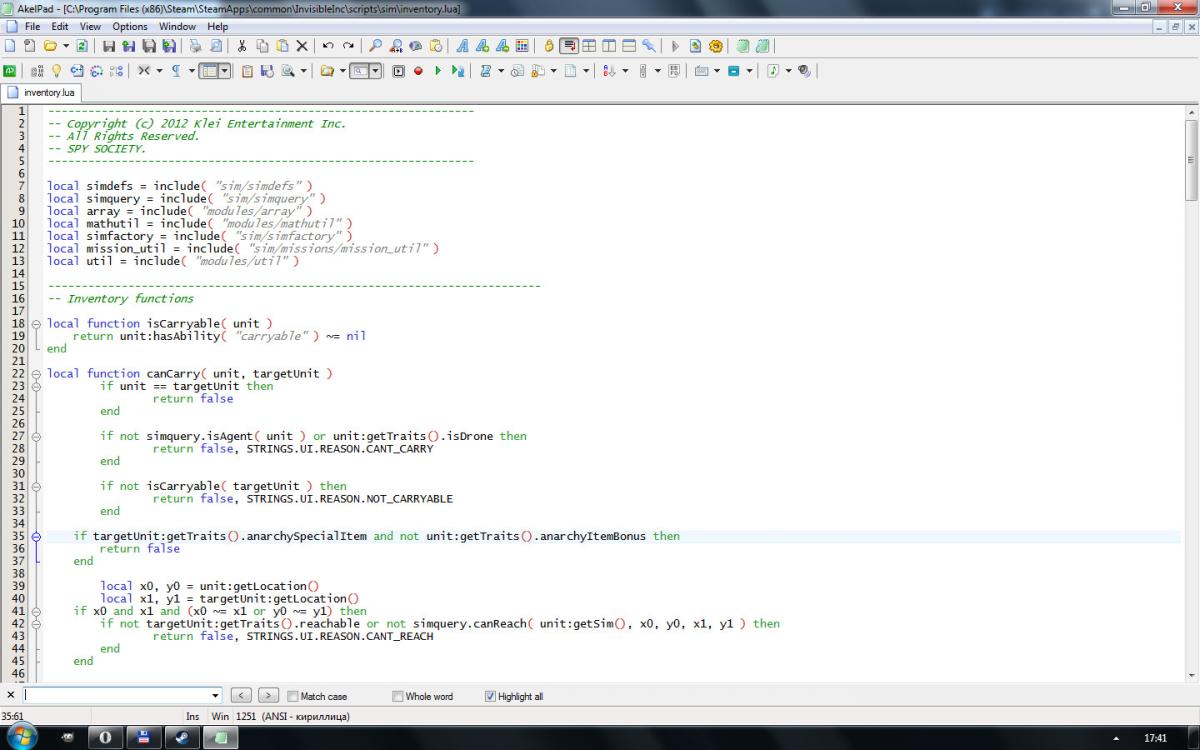
Task: Open the Options menu
Action: coord(130,27)
